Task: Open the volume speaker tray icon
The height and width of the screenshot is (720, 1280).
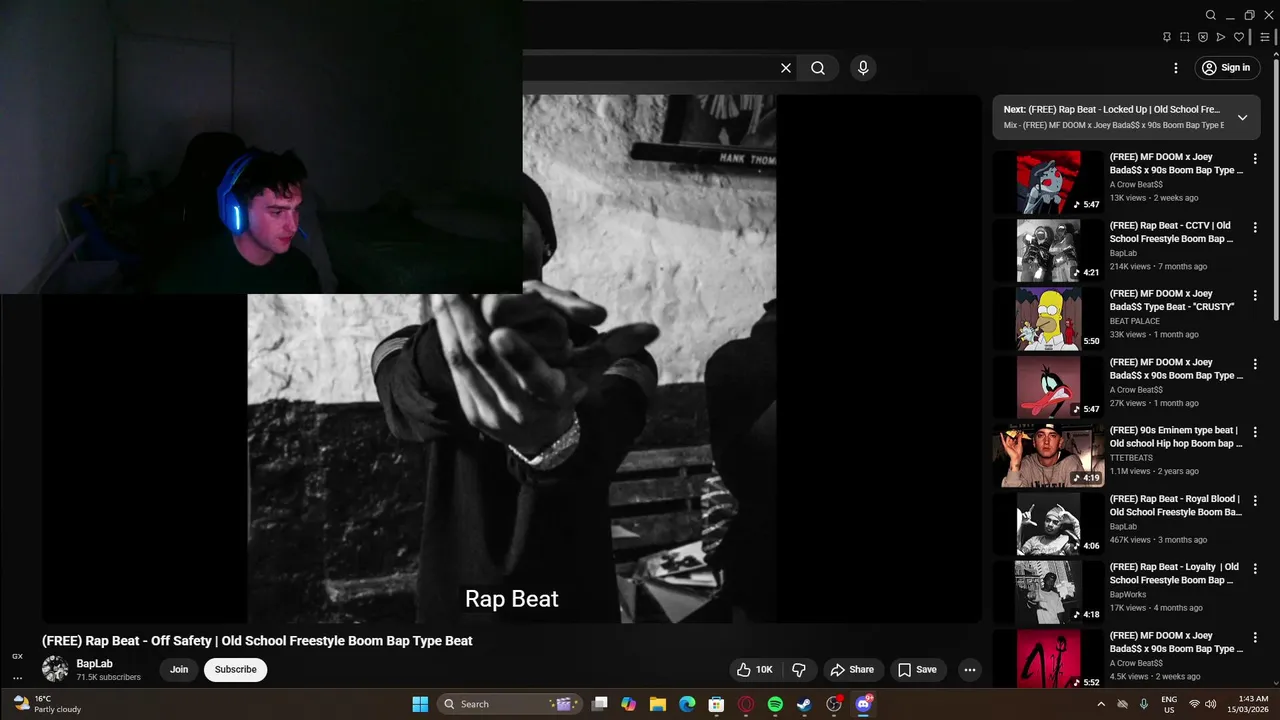Action: click(1210, 704)
